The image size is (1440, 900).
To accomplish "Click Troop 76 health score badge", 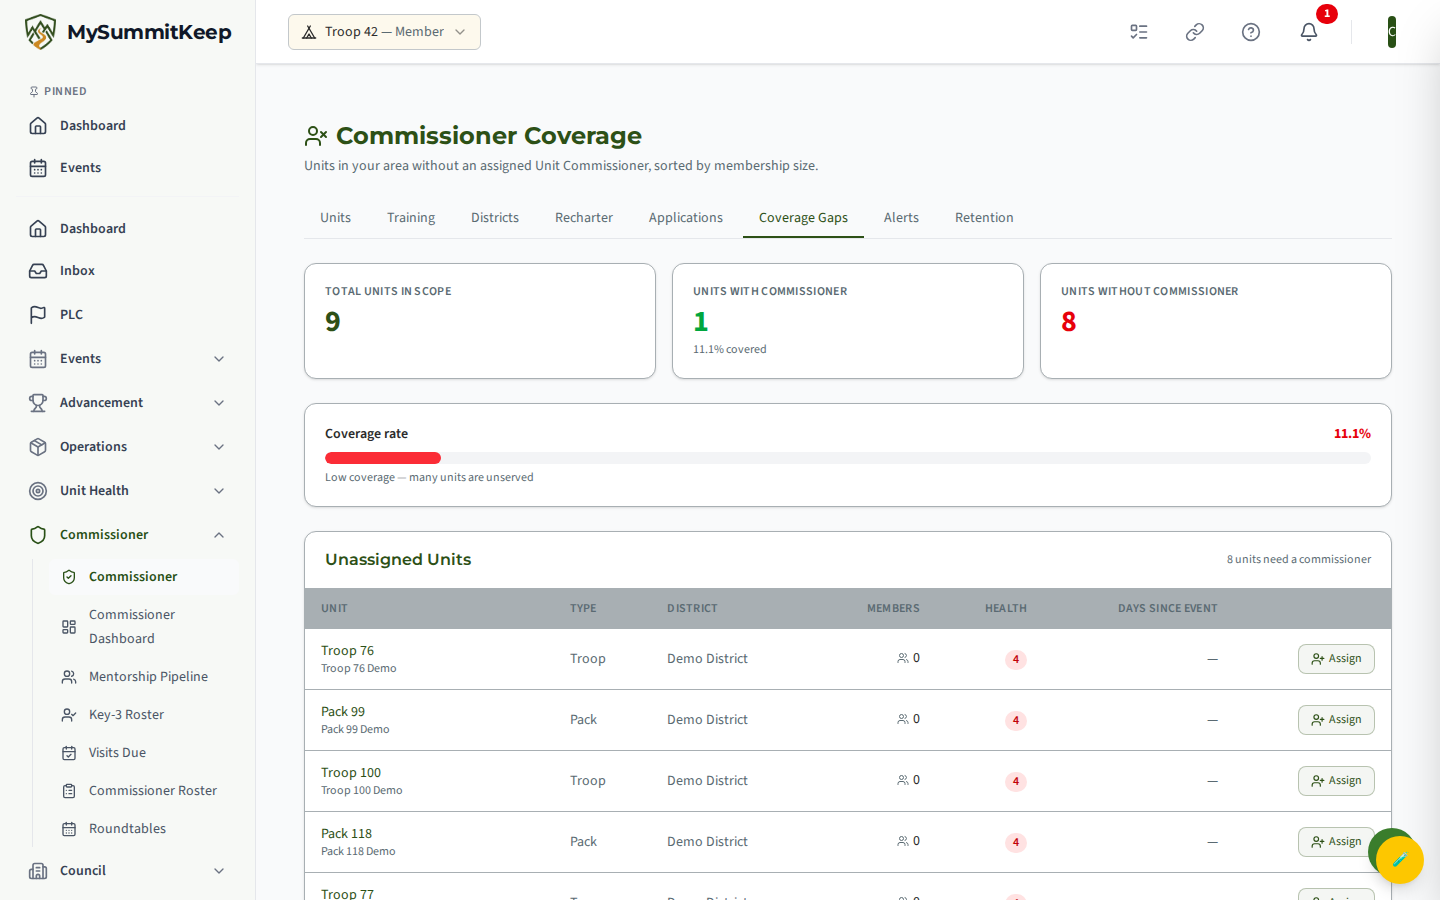I will [x=1016, y=659].
